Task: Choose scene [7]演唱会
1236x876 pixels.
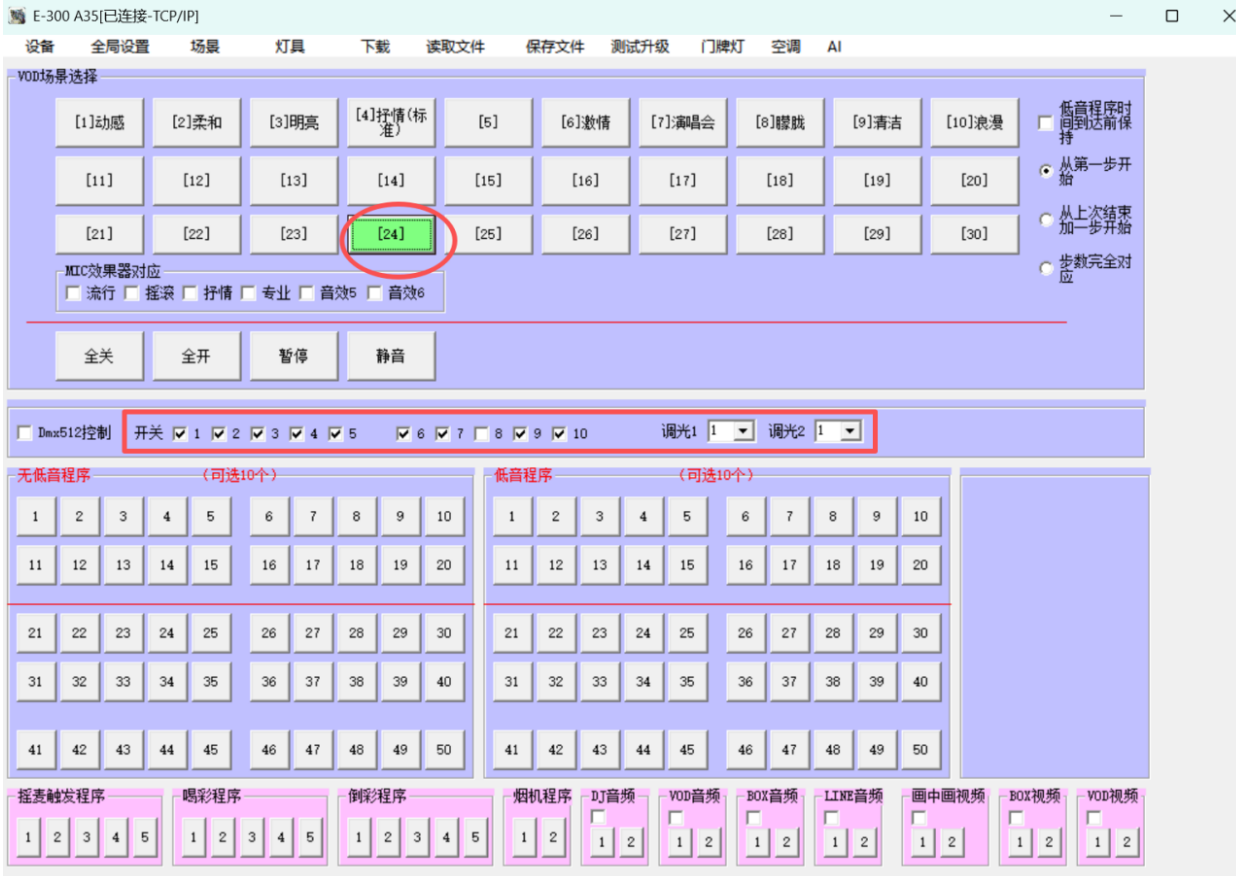Action: pos(681,123)
